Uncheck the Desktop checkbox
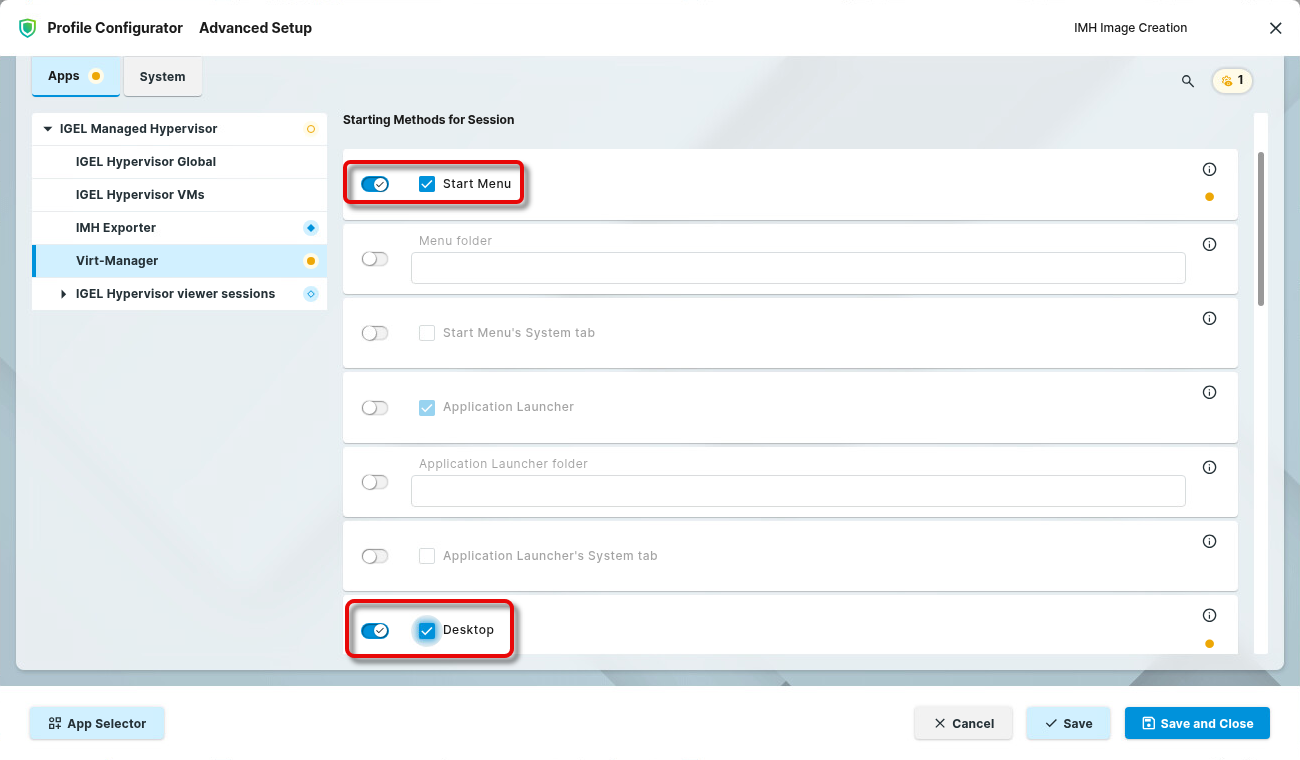1300x760 pixels. (427, 630)
